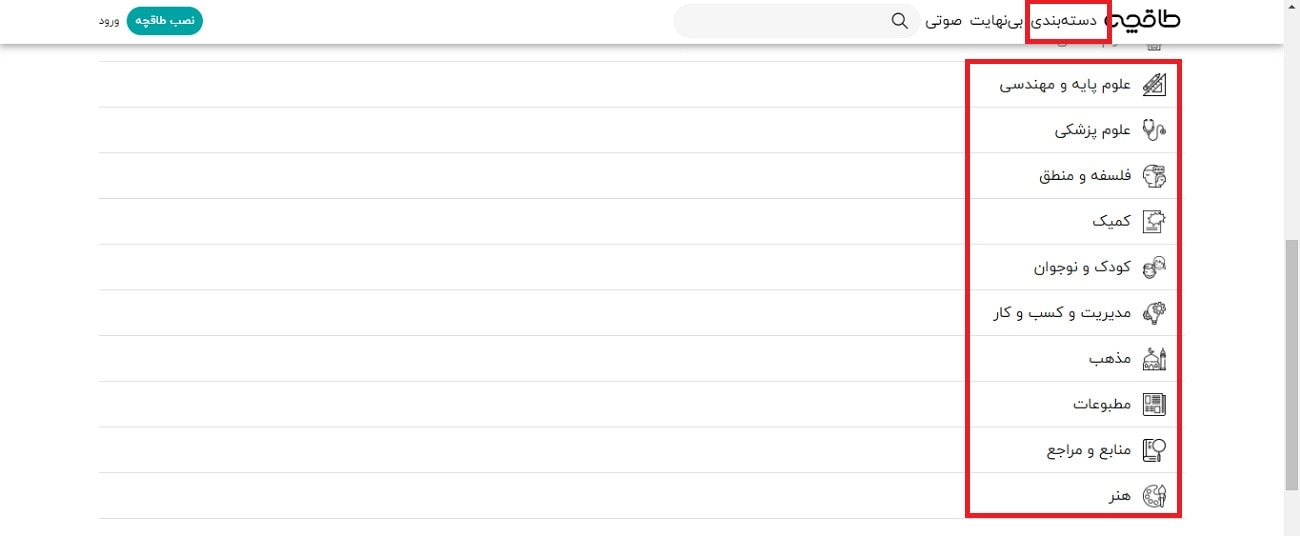1300x536 pixels.
Task: Click the stethoscope icon for علوم پزشکی
Action: click(1154, 130)
